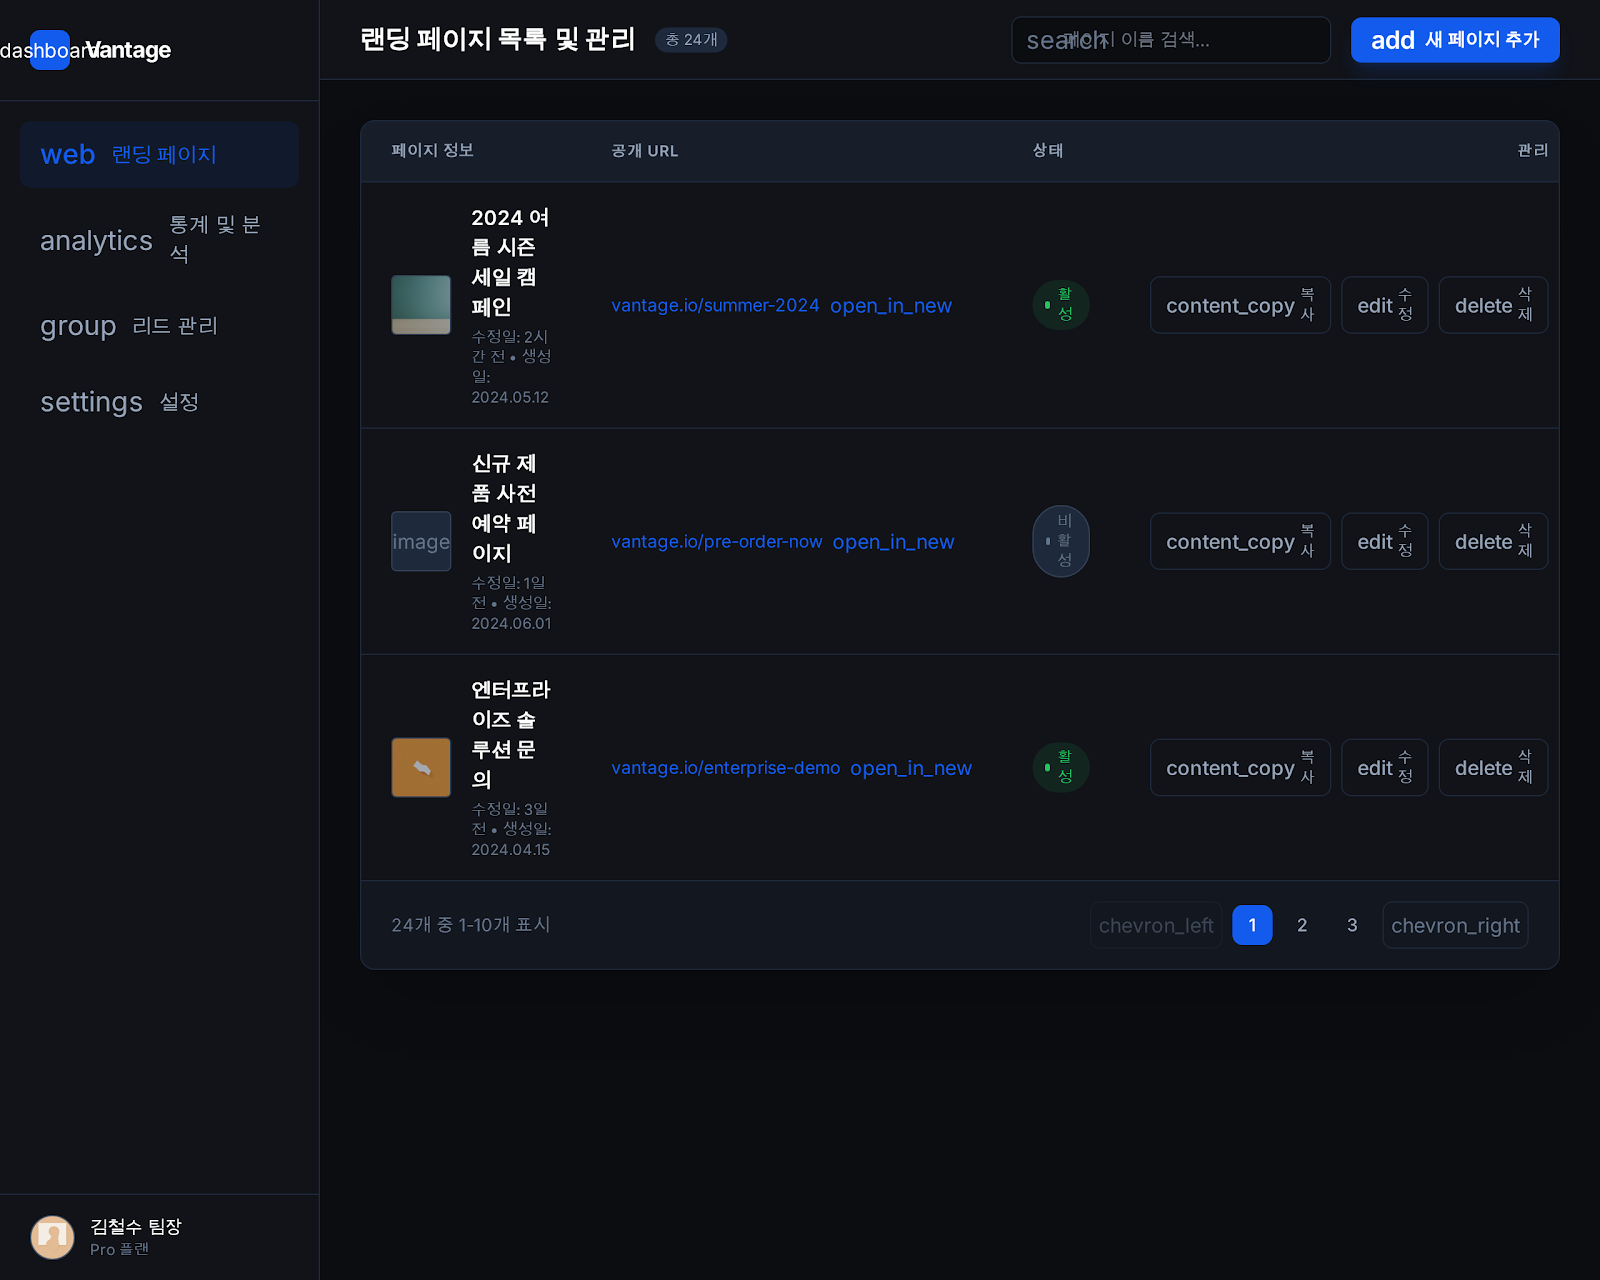This screenshot has width=1600, height=1280.
Task: Open the vantage.io/pre-order-now link
Action: click(716, 542)
